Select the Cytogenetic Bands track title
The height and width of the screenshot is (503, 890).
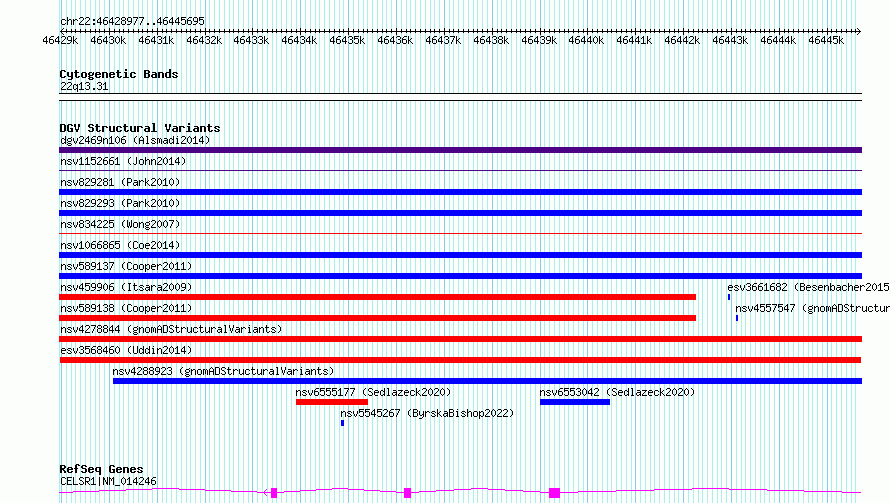[119, 74]
